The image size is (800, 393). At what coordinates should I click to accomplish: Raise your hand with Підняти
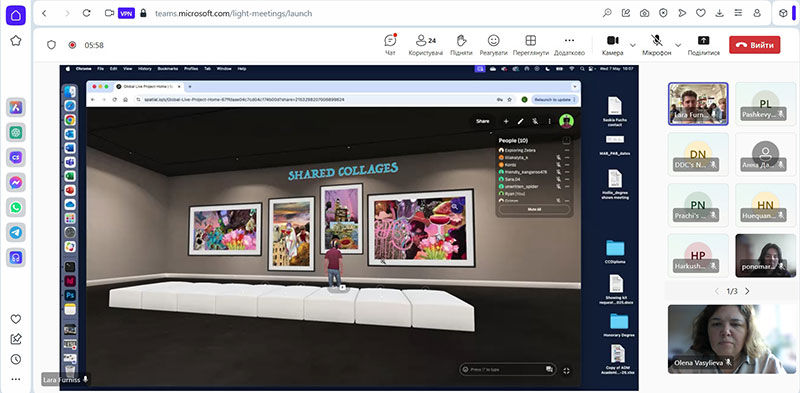(461, 44)
